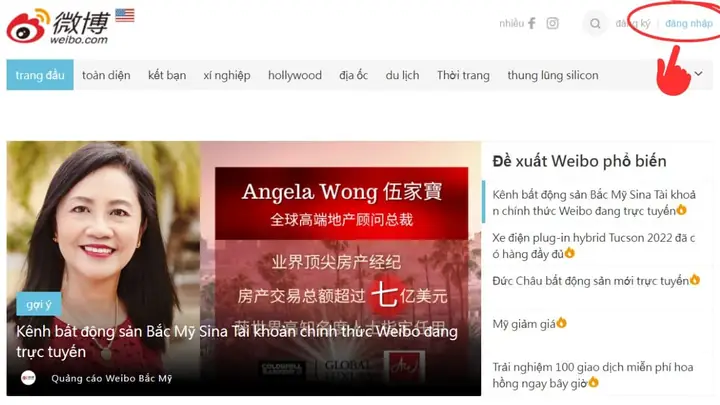Open the địa ốc tab
Viewport: 720px width, 405px height.
[x=354, y=75]
